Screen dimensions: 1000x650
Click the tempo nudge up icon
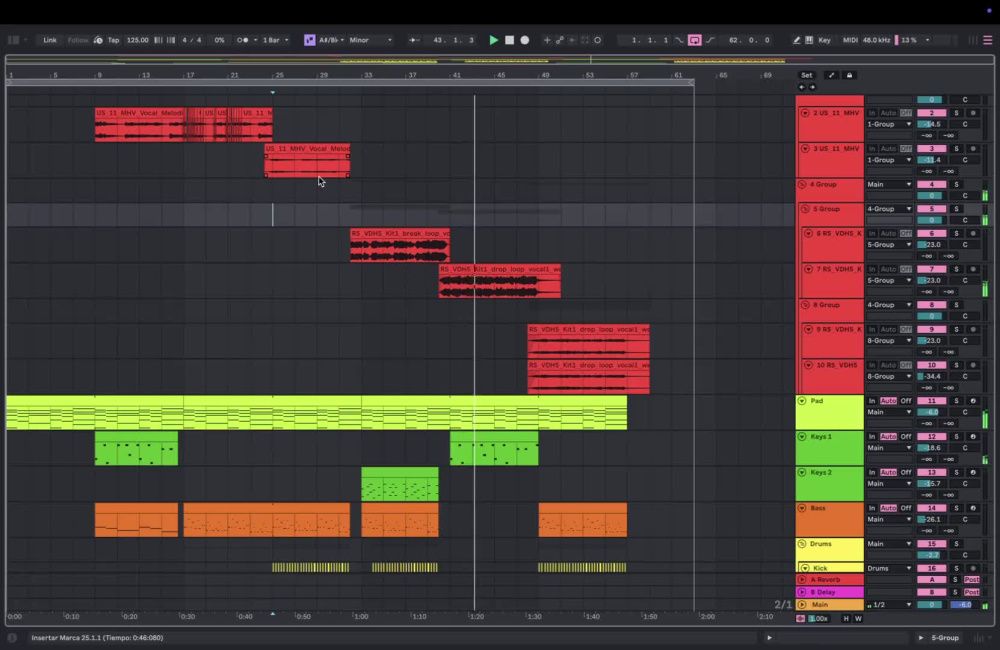171,40
